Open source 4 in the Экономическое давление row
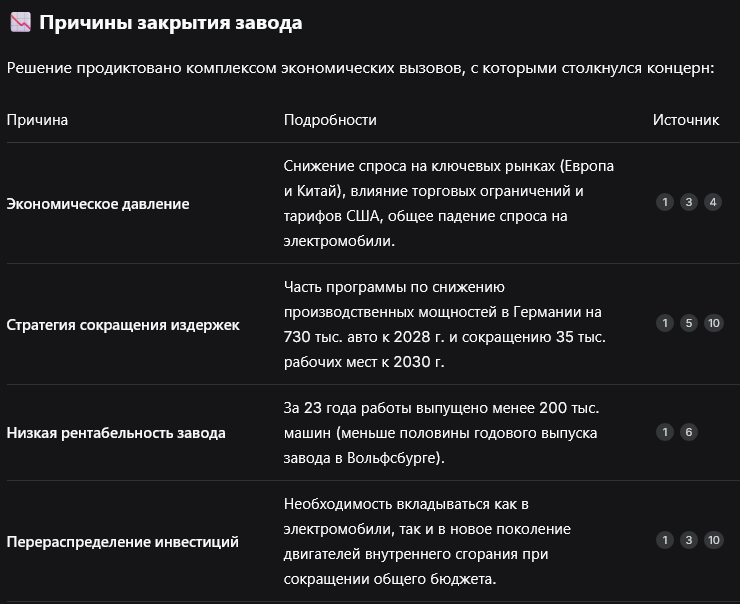 point(713,202)
